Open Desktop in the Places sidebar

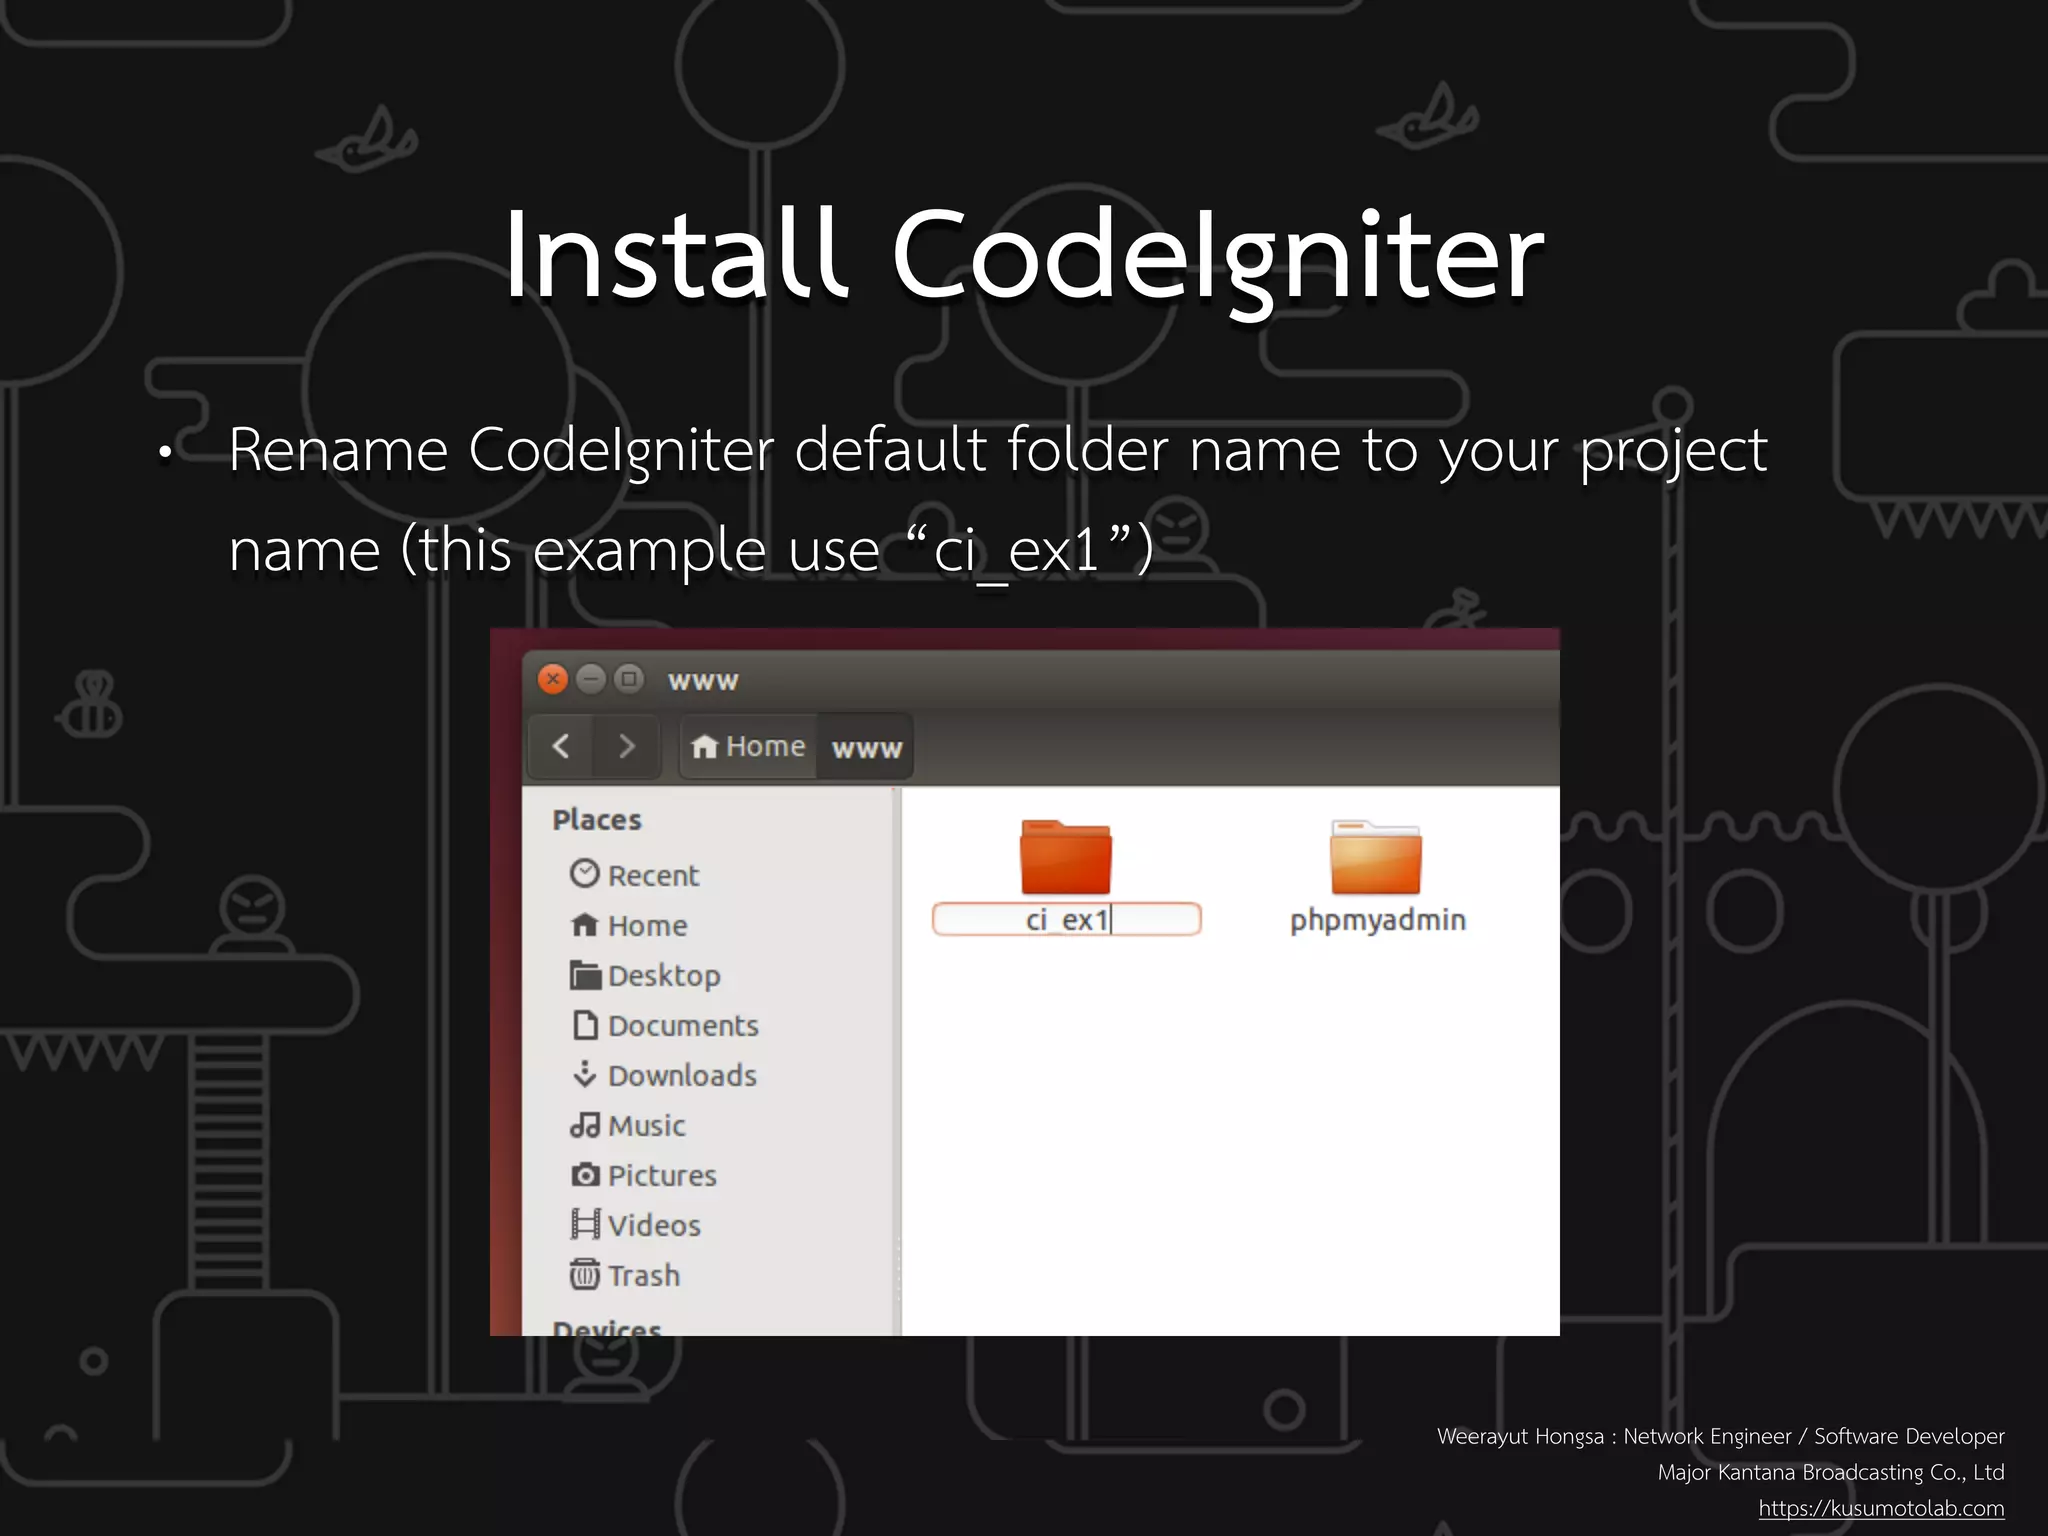[664, 976]
